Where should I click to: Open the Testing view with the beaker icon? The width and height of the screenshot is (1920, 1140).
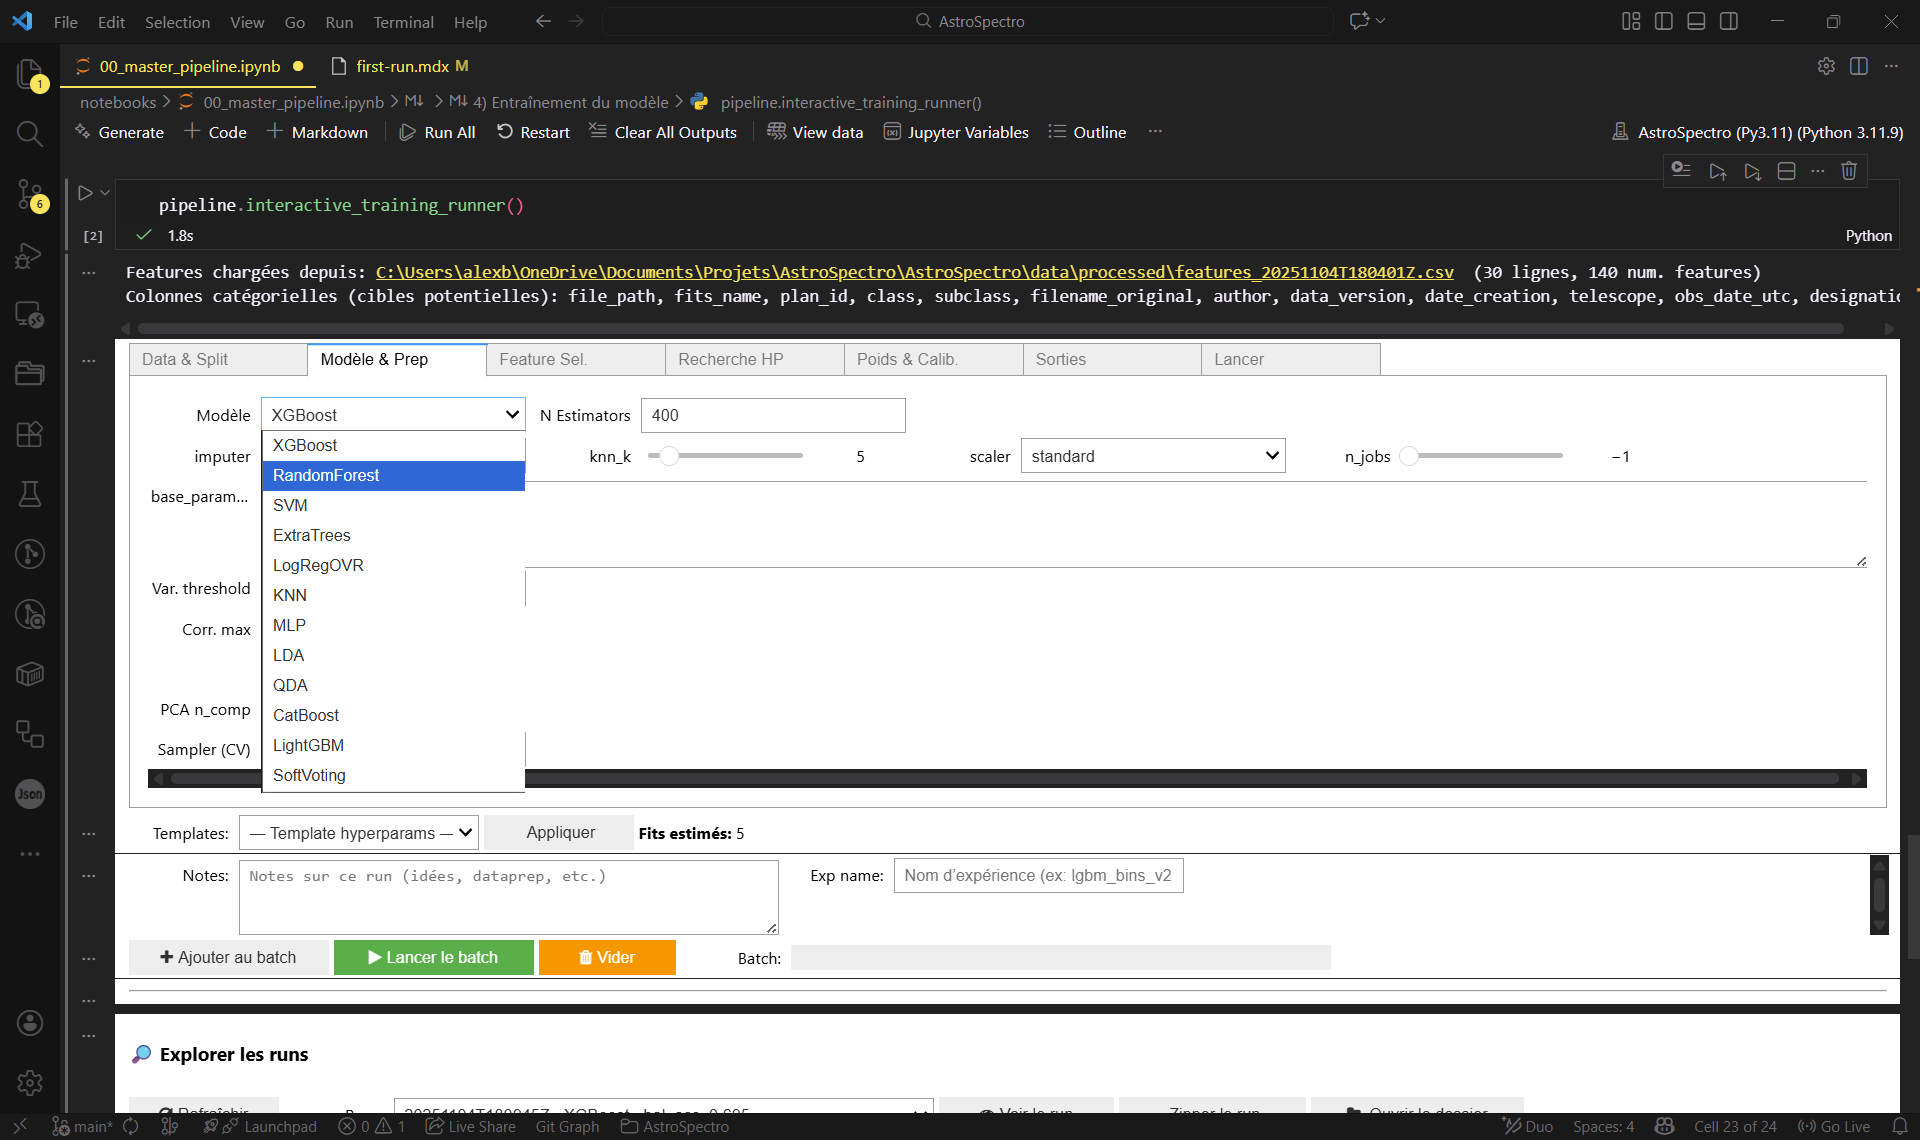pyautogui.click(x=30, y=494)
